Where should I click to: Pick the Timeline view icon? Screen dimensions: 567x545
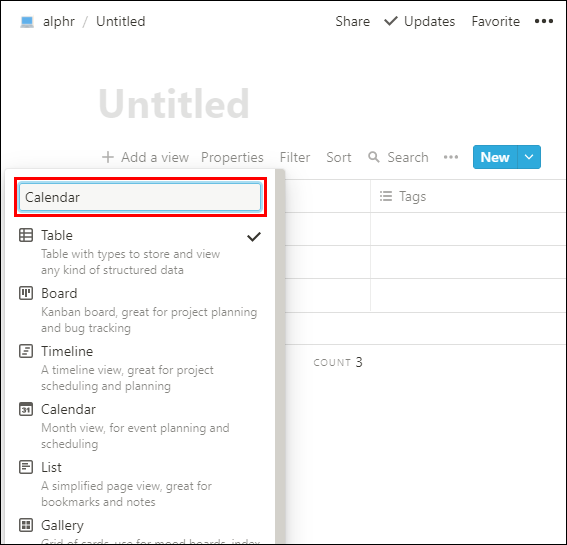(x=26, y=351)
